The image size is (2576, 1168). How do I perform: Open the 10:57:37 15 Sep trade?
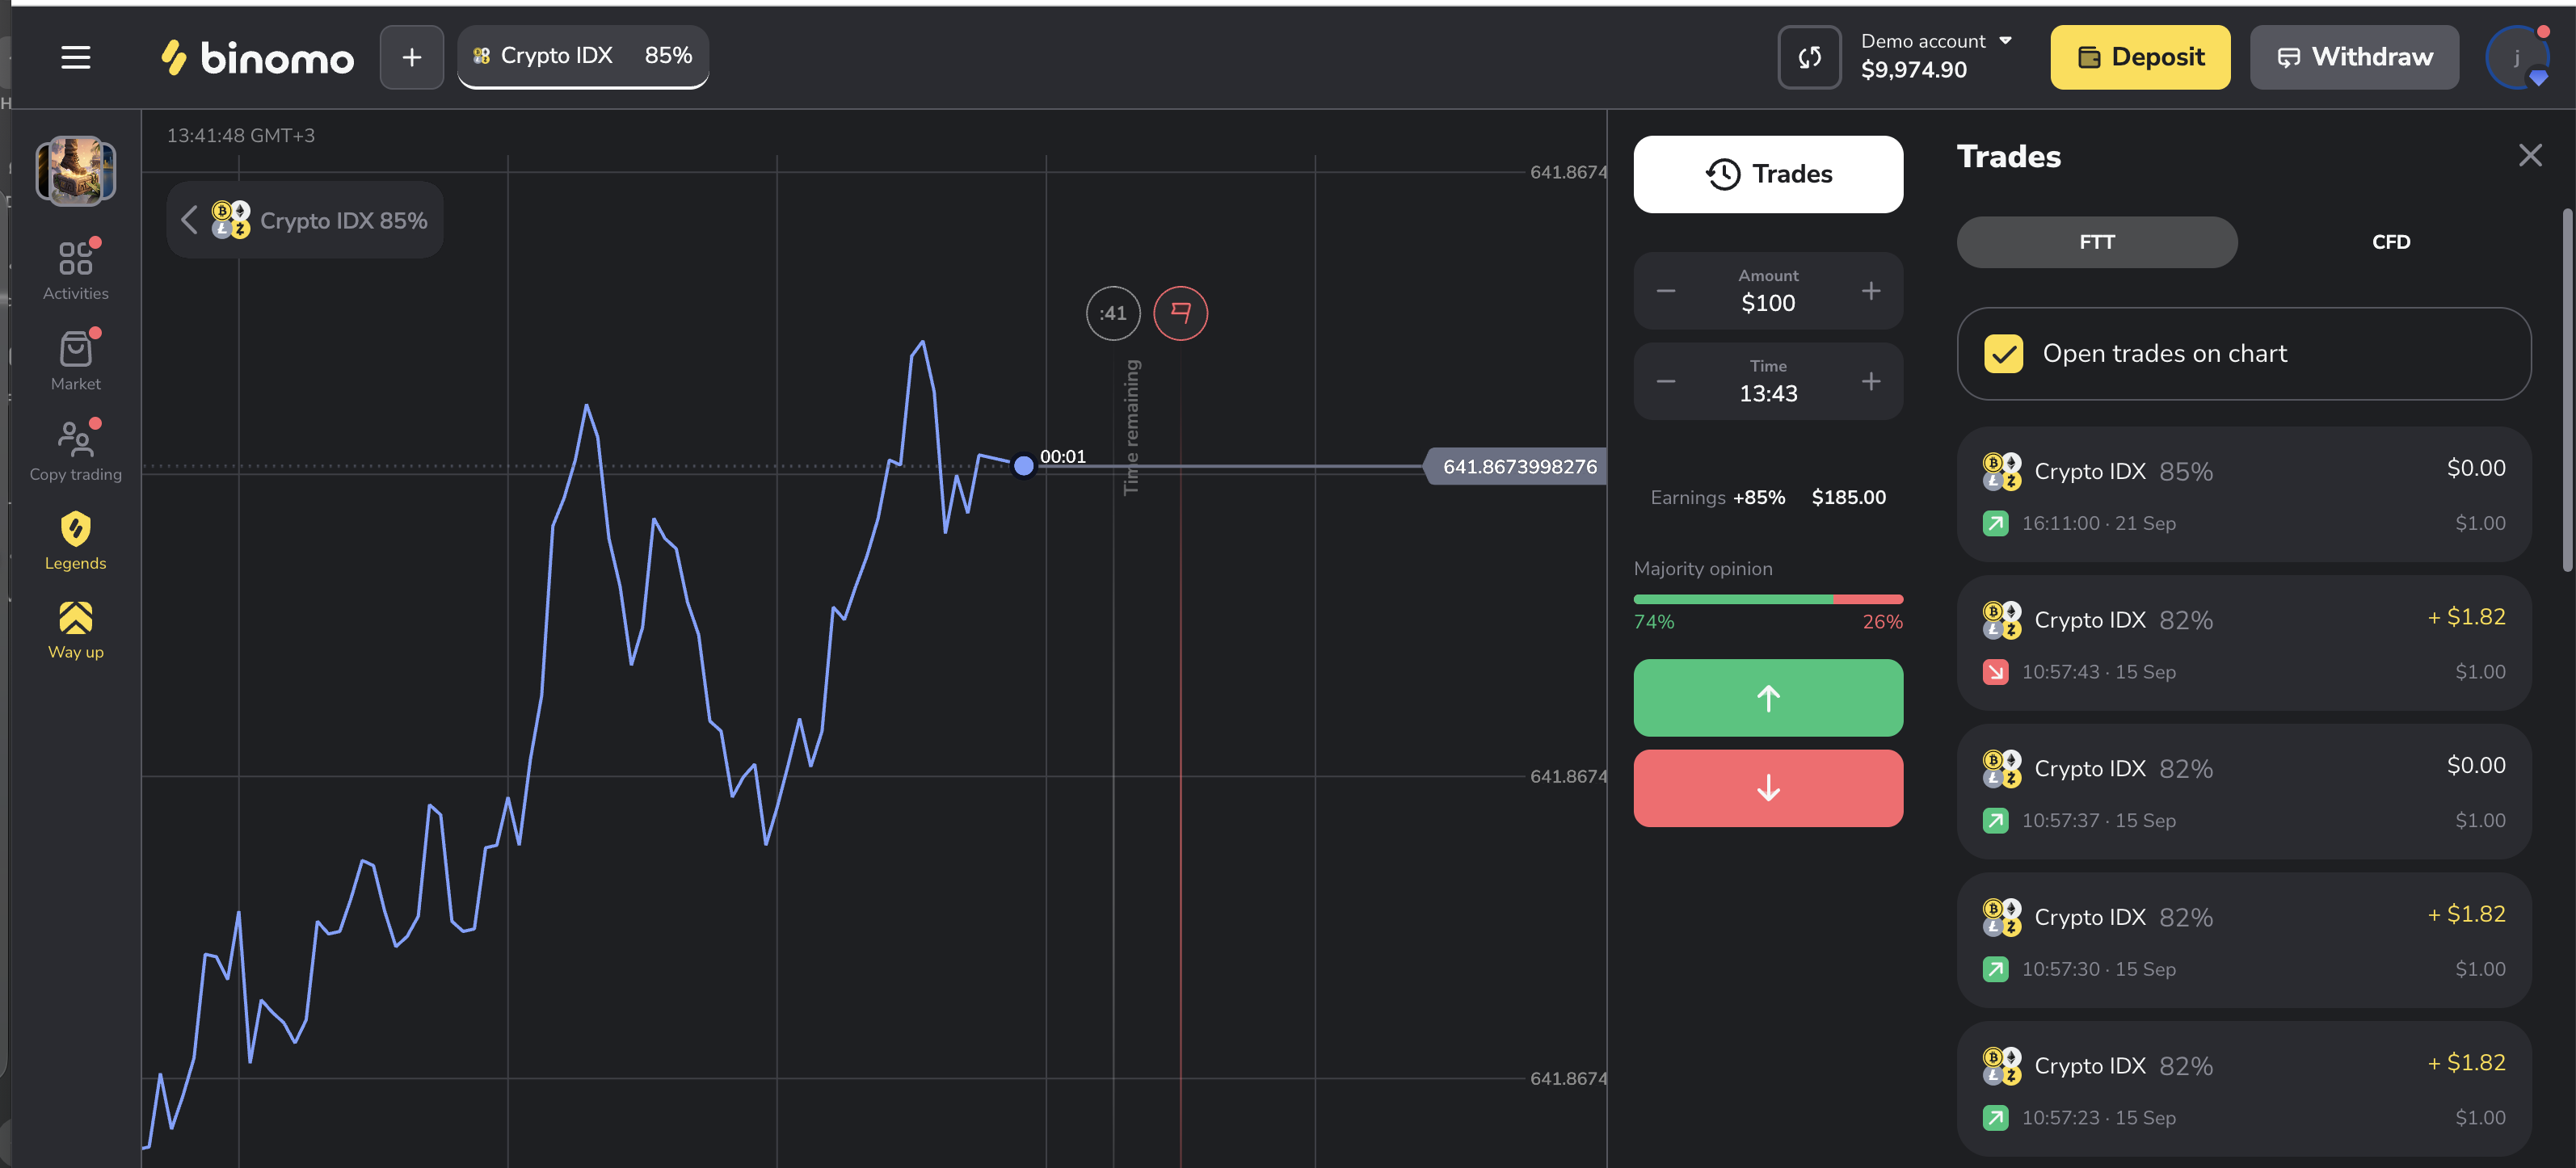tap(2244, 791)
